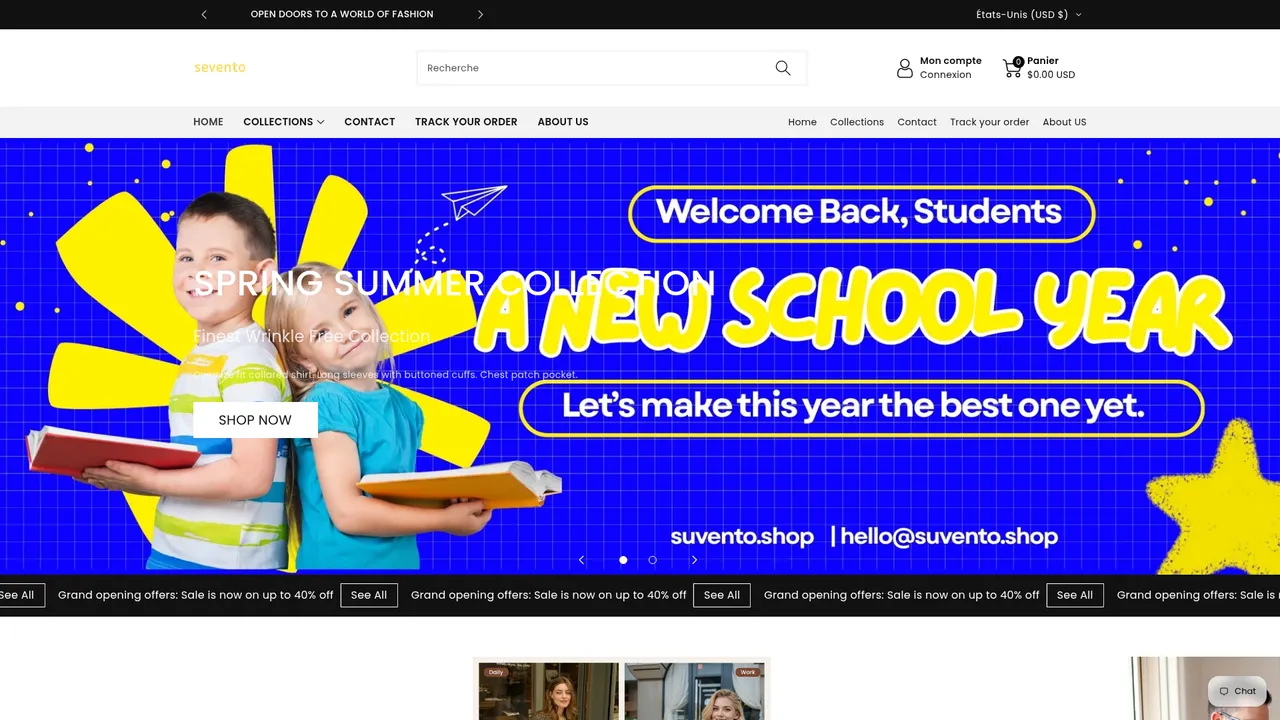Open the Chat widget
This screenshot has width=1280, height=720.
1238,691
